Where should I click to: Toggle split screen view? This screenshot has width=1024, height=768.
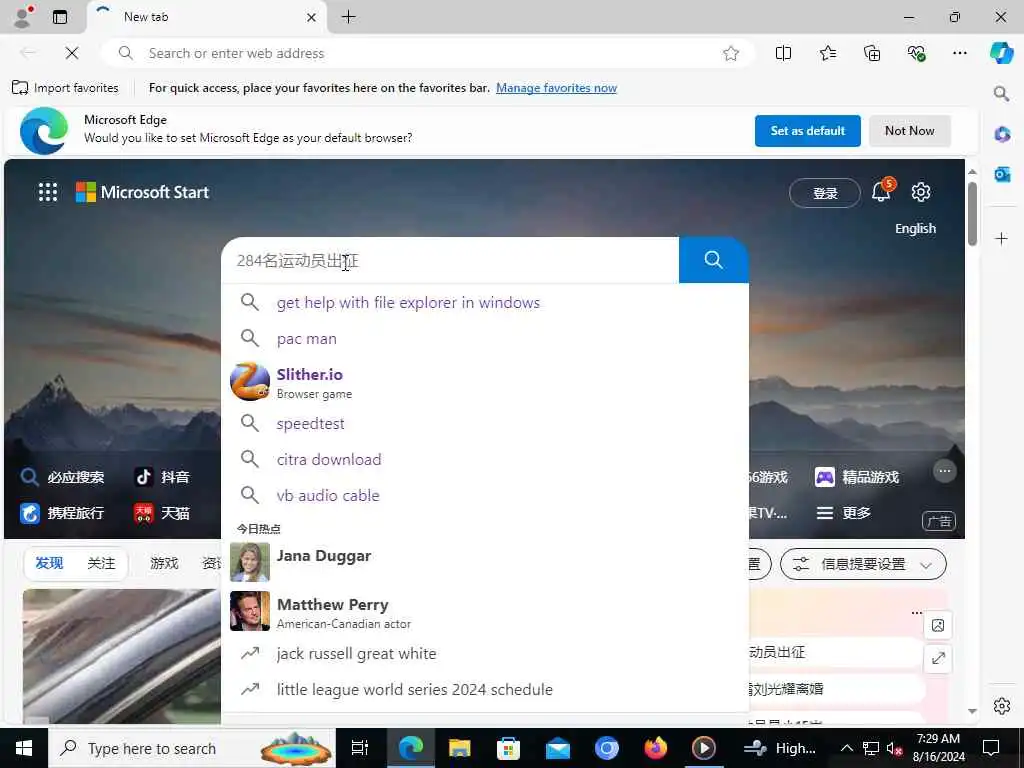pos(783,53)
